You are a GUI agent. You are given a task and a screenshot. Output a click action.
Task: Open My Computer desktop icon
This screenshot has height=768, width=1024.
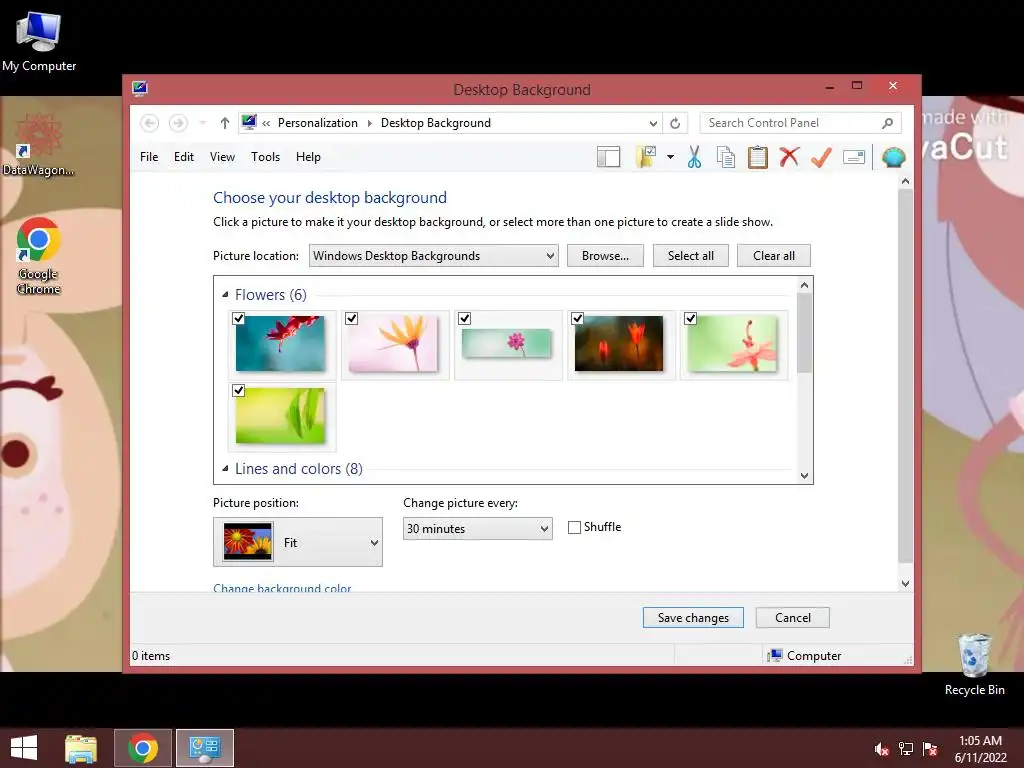[x=39, y=42]
